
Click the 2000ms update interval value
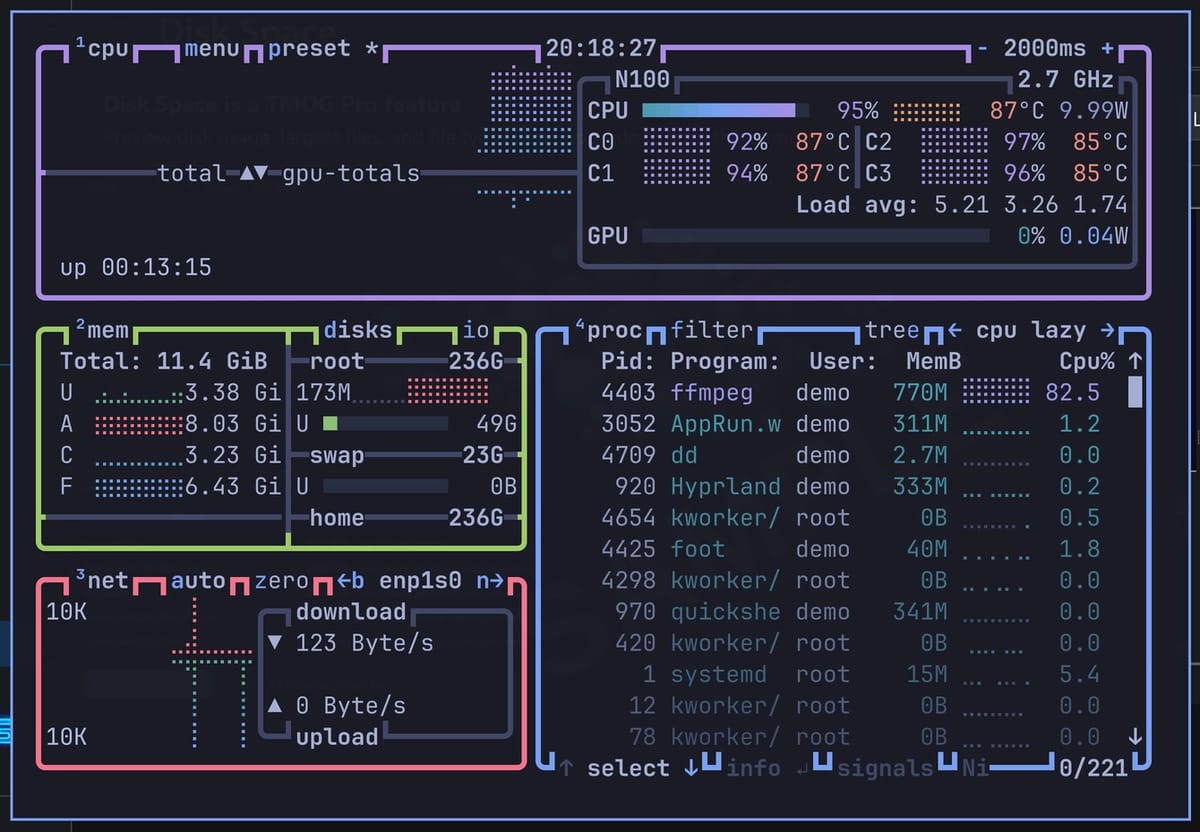tap(1045, 49)
